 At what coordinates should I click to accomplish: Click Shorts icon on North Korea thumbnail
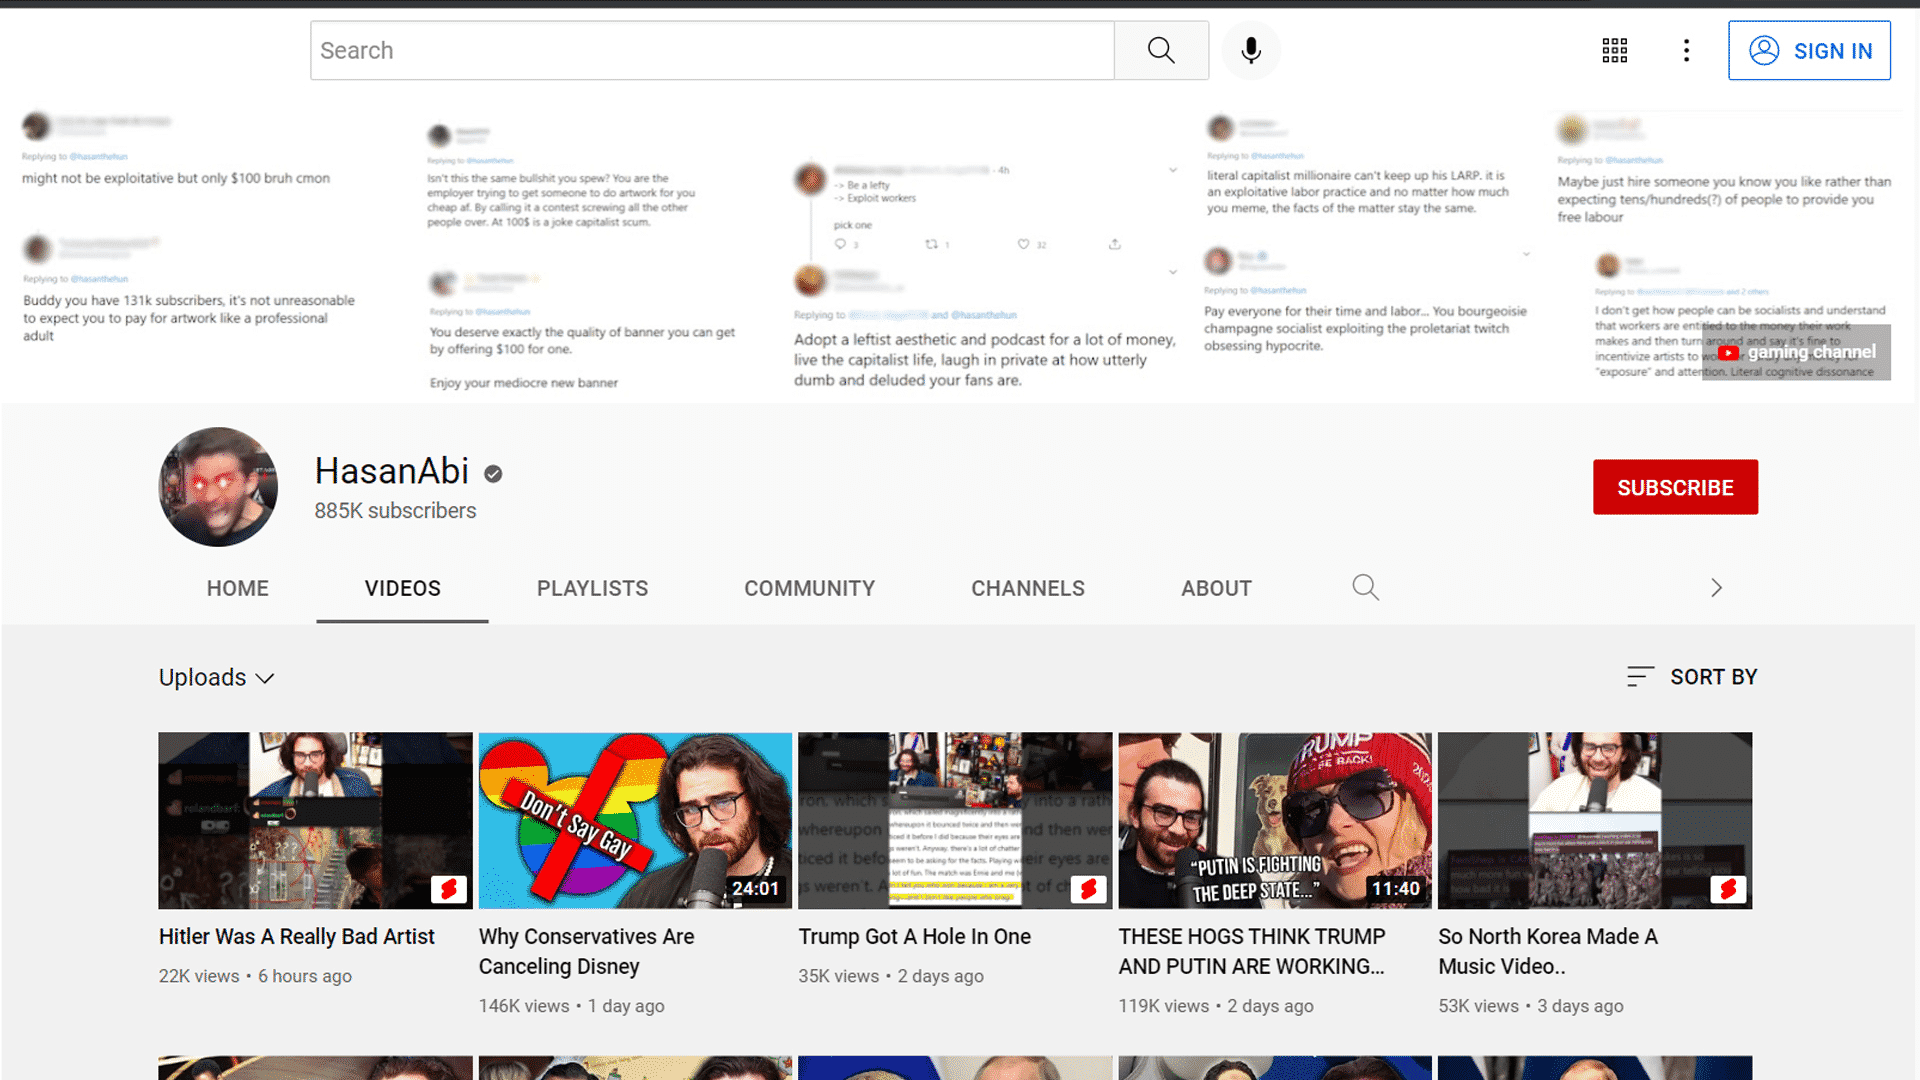click(1728, 889)
